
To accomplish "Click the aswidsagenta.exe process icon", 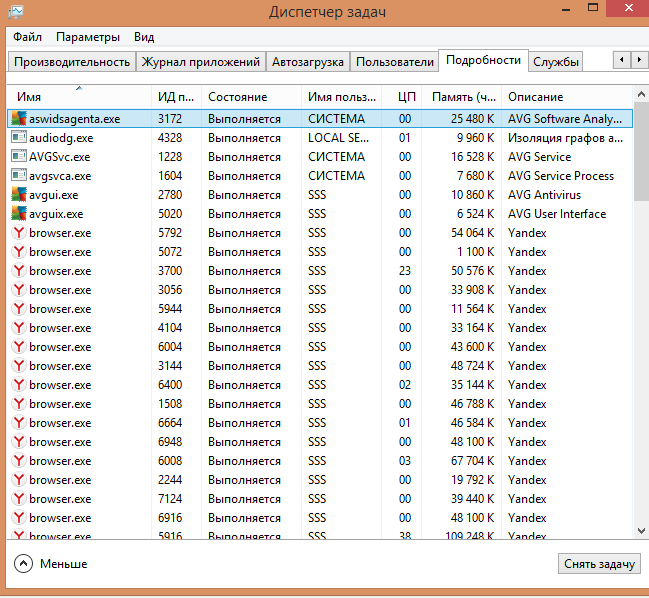I will click(x=19, y=118).
